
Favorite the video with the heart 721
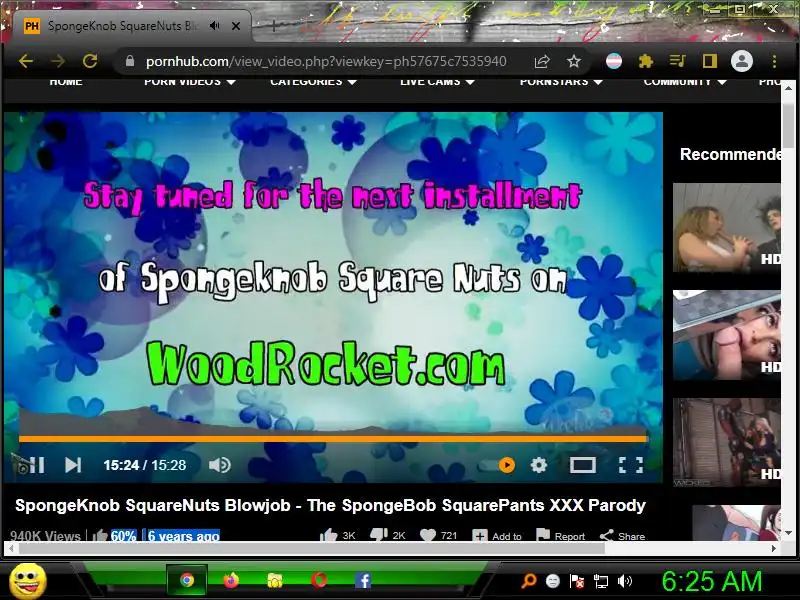click(x=438, y=535)
